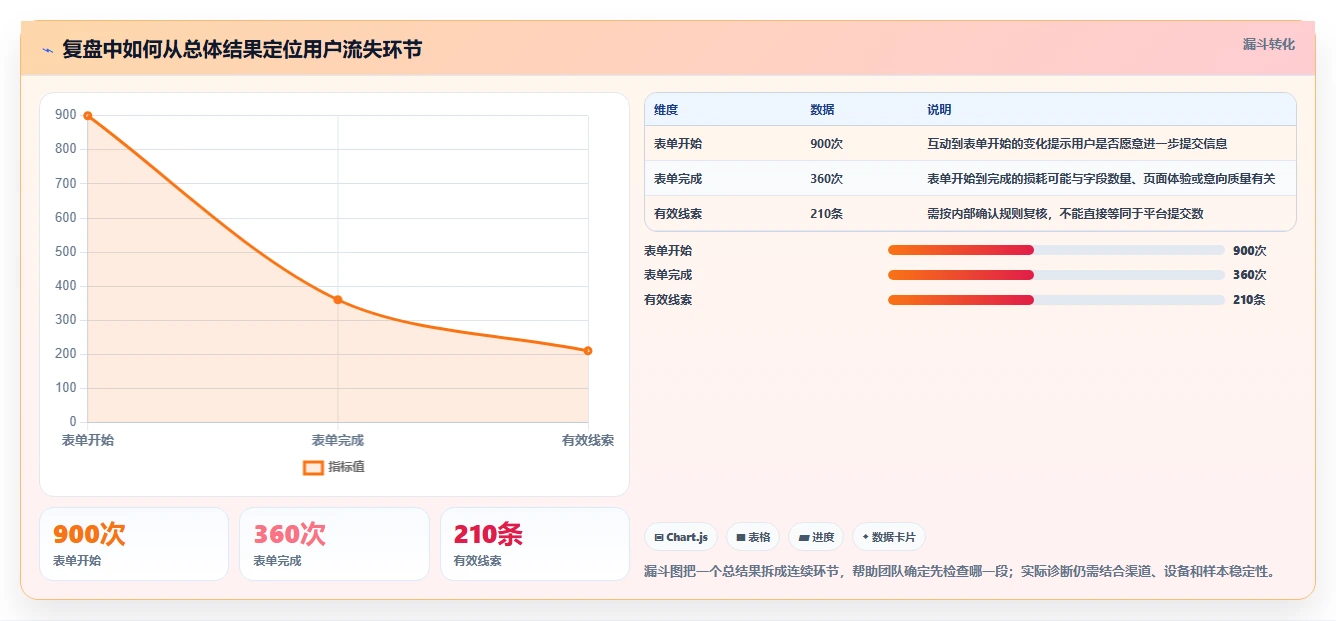This screenshot has height=621, width=1336.
Task: Click the 漏斗图 footer description text
Action: [961, 572]
